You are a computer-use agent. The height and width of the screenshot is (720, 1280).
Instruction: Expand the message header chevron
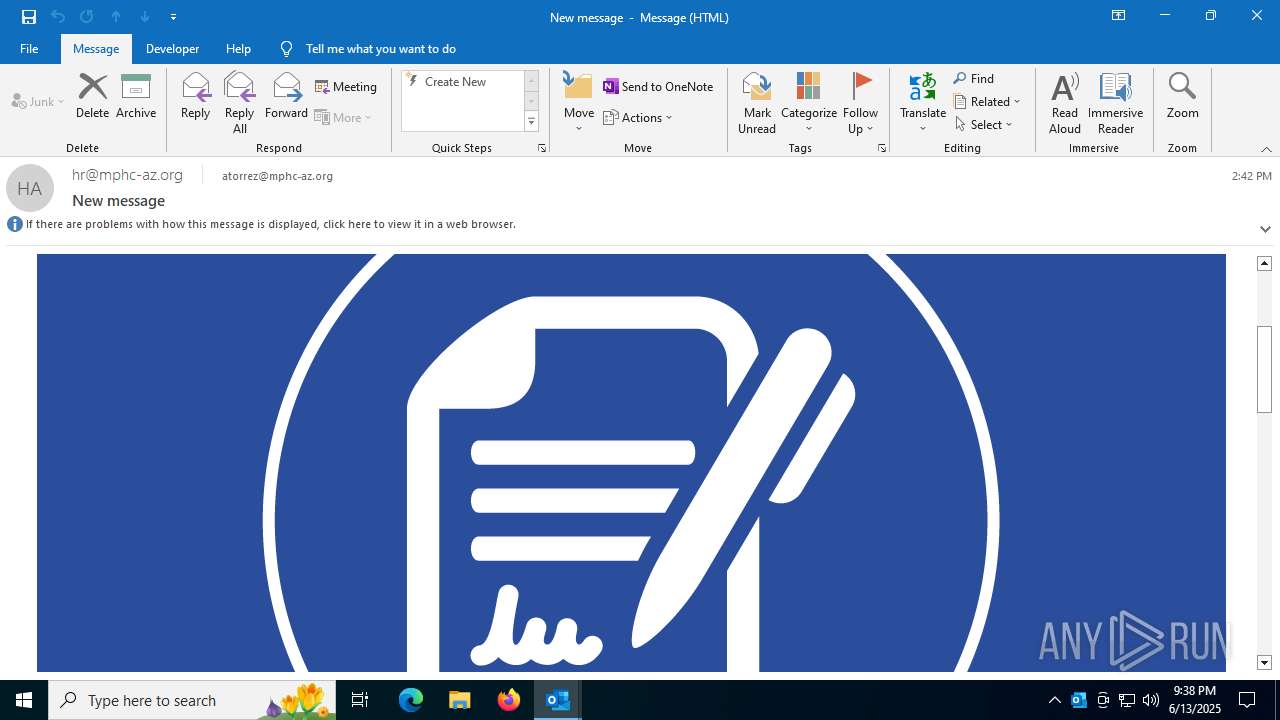[x=1265, y=229]
